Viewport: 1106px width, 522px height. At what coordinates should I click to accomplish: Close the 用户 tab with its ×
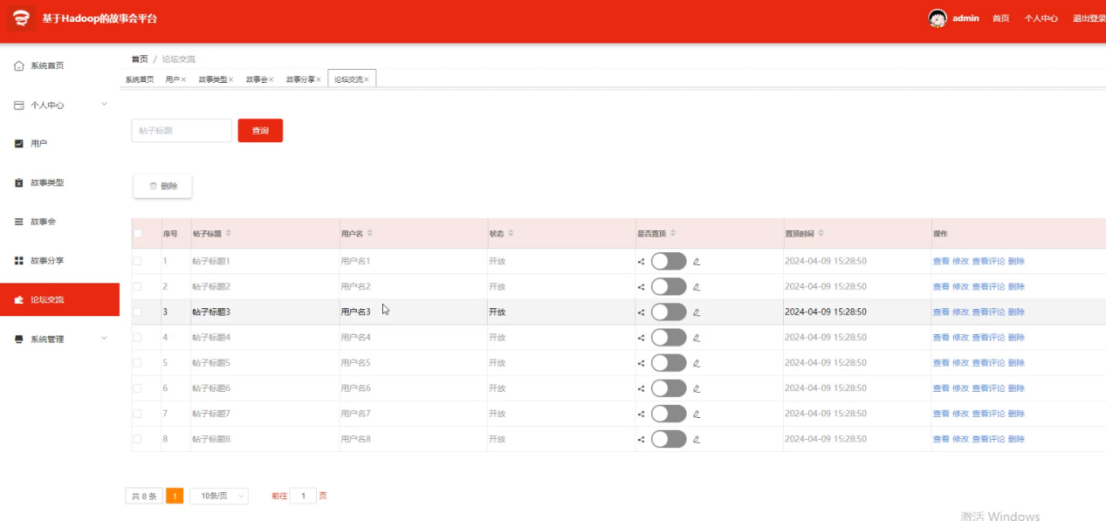[183, 80]
